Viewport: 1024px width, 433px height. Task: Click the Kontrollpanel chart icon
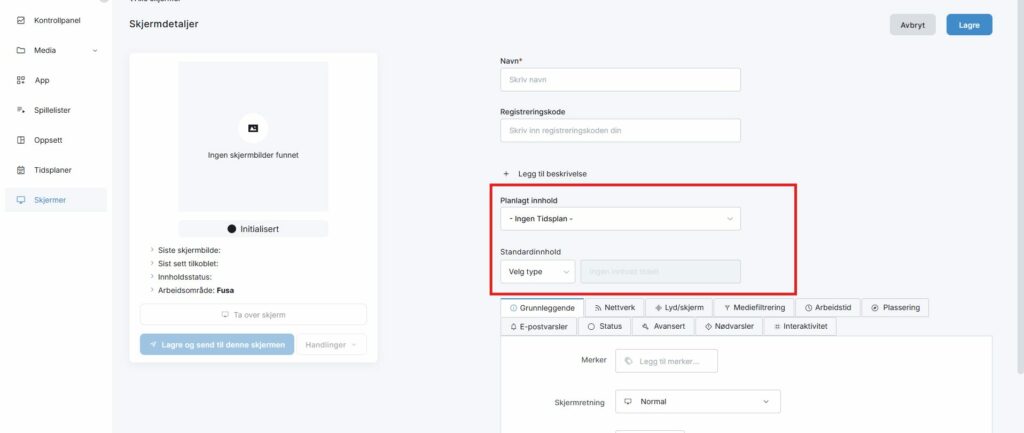[x=20, y=20]
